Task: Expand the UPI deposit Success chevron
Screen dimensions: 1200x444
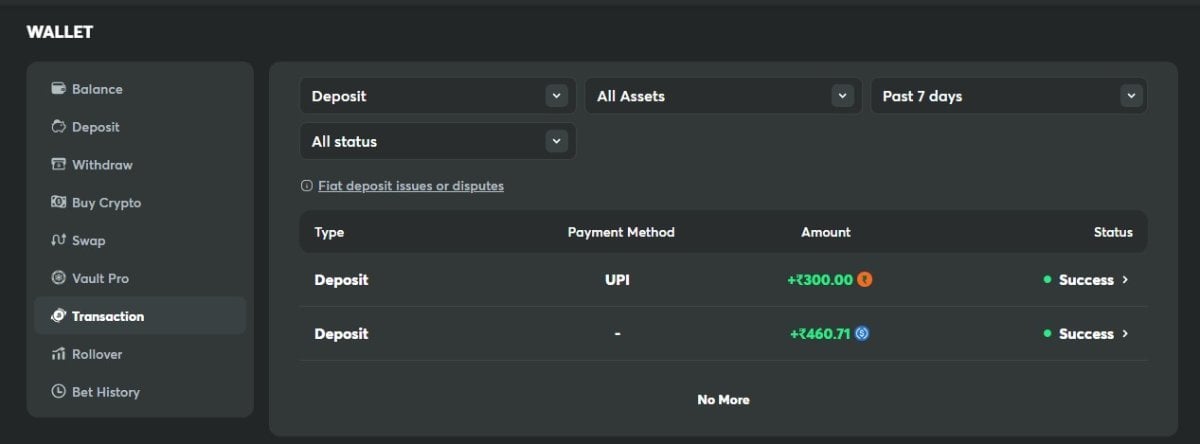Action: pos(1125,280)
